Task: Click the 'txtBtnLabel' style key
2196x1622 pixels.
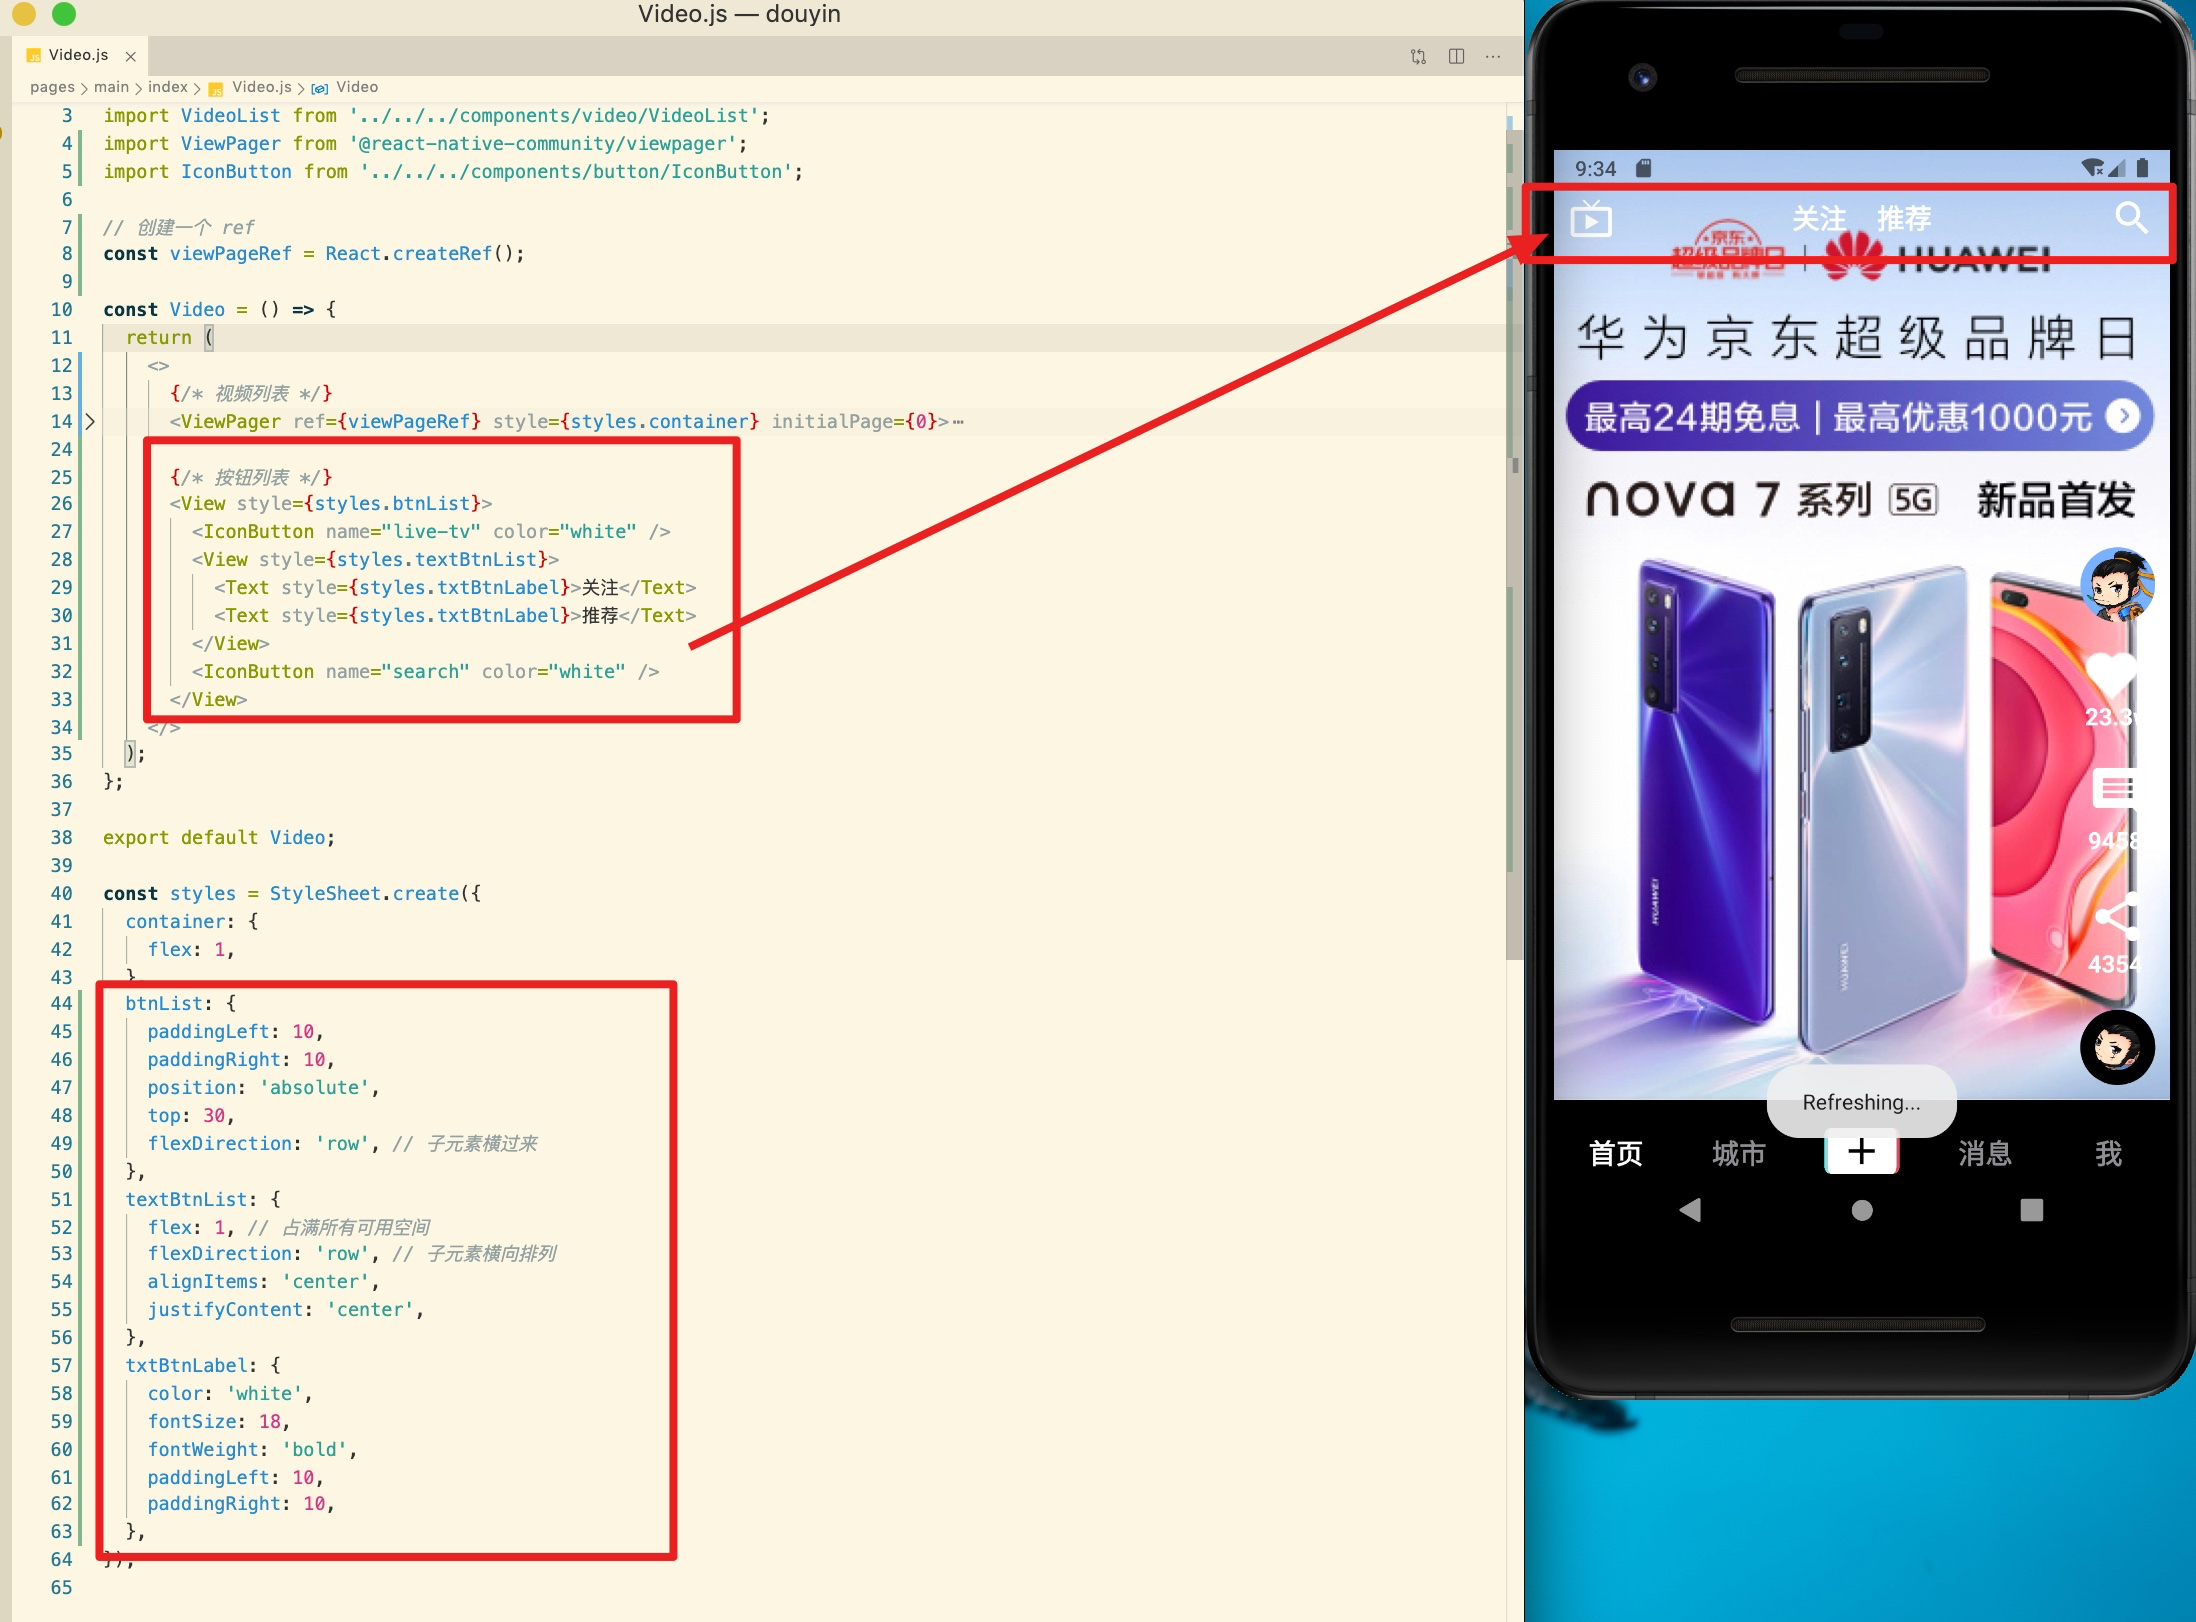Action: tap(186, 1365)
